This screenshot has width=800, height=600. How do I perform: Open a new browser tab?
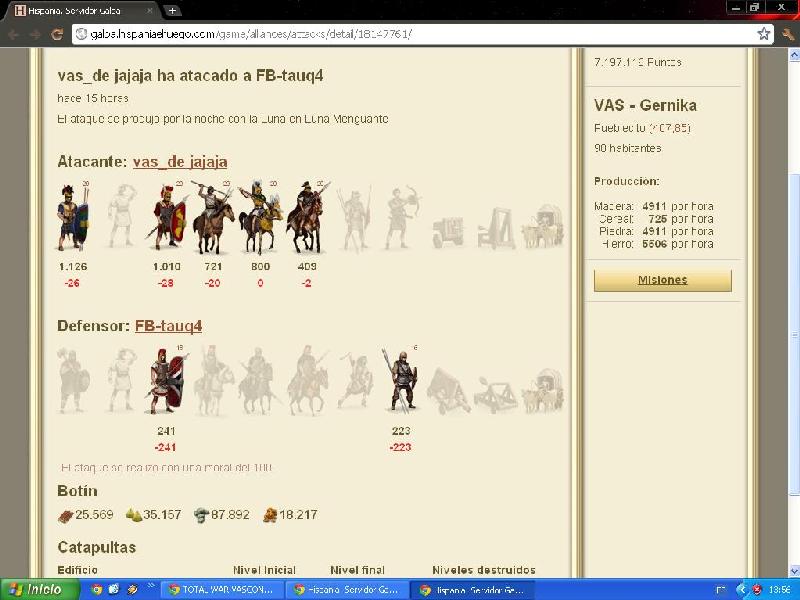(x=172, y=10)
